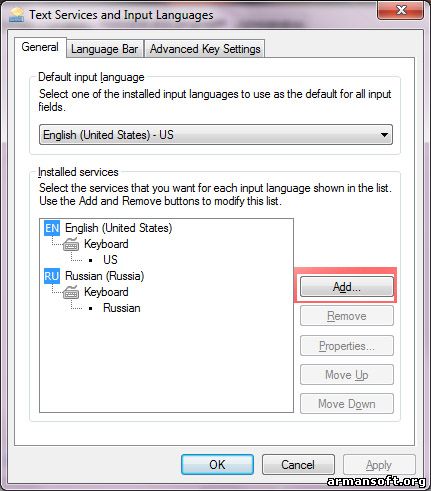Select the General tab

(x=40, y=47)
